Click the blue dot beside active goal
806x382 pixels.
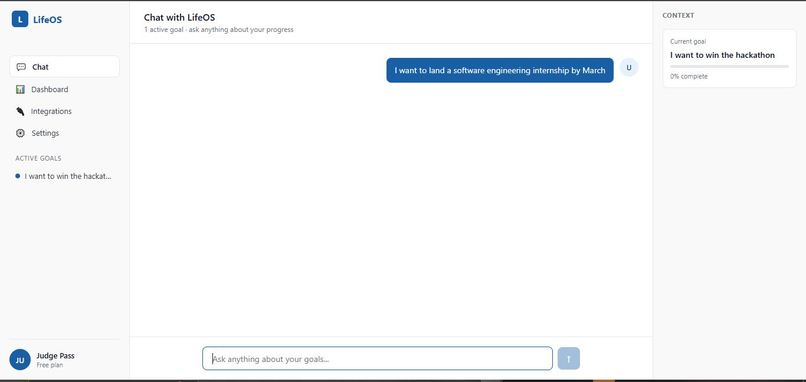18,176
